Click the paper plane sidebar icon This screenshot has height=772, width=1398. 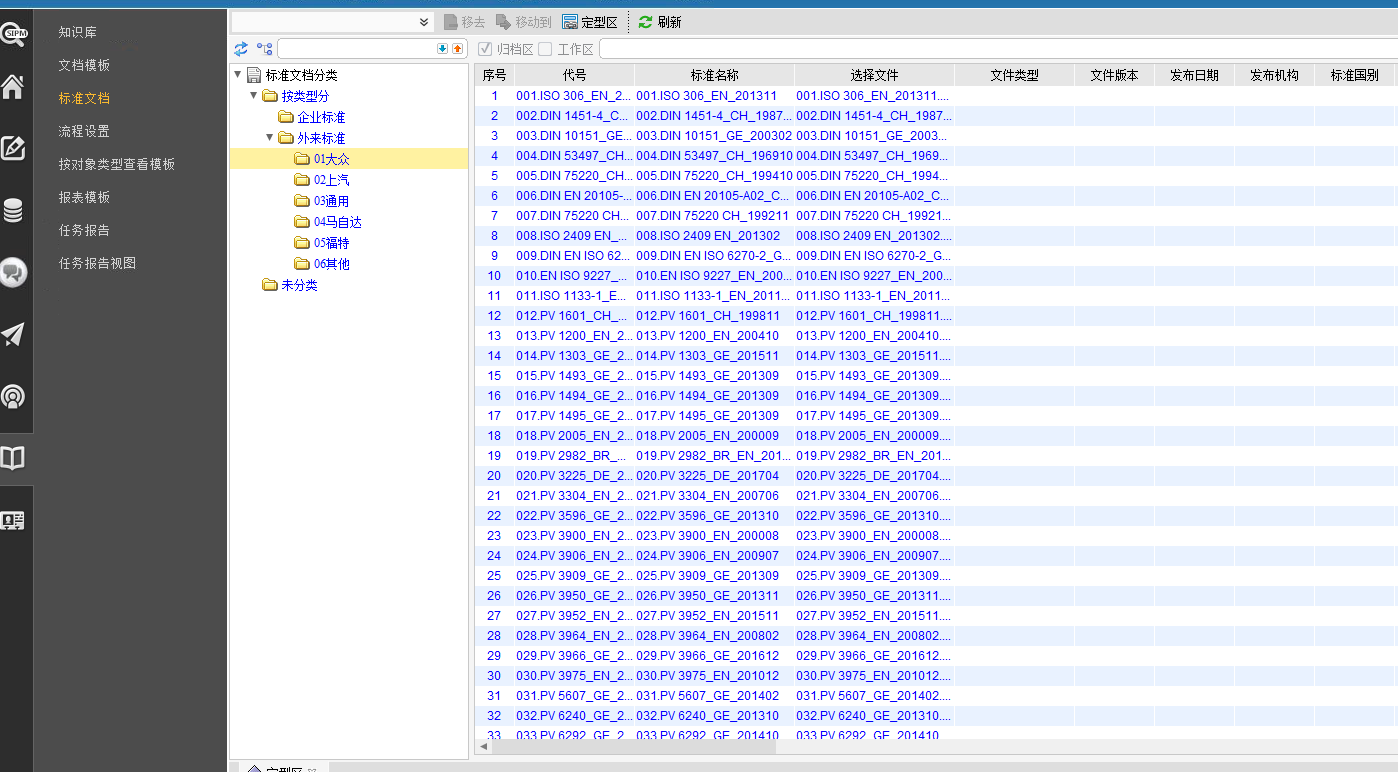click(13, 334)
